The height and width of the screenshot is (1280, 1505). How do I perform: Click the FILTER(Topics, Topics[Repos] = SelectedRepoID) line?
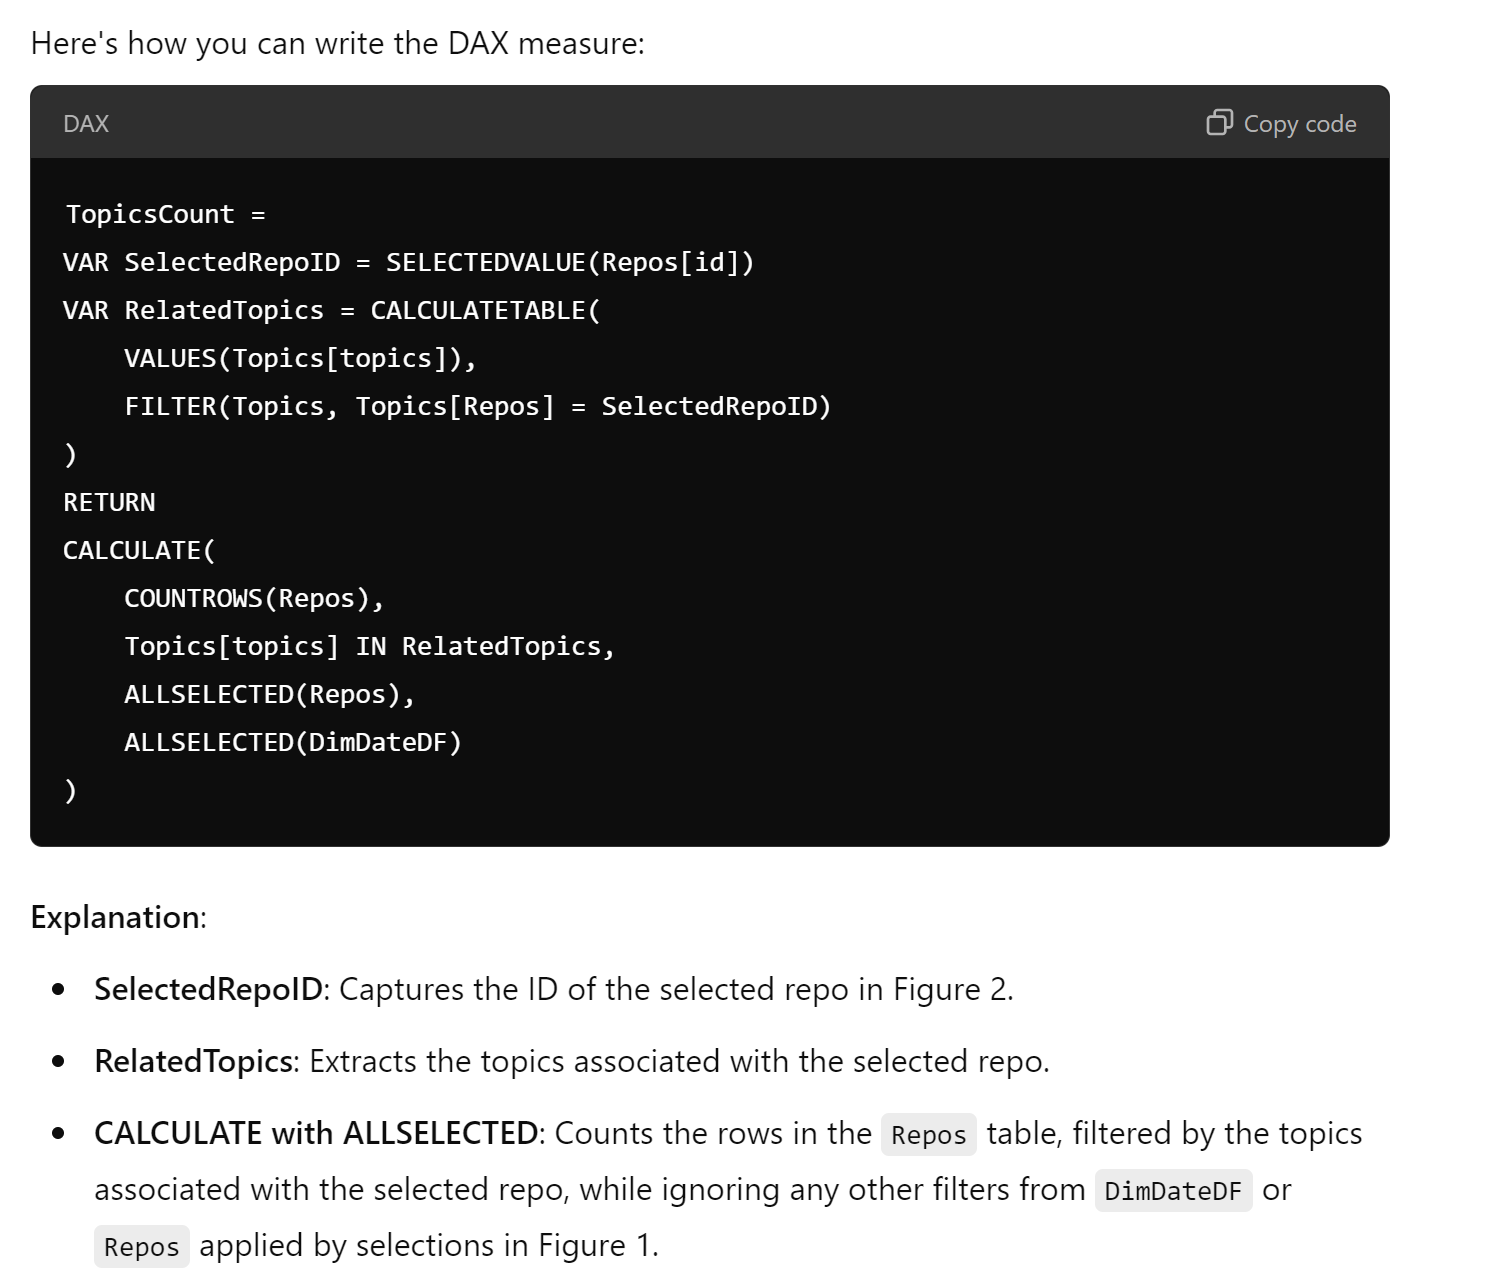[x=478, y=407]
